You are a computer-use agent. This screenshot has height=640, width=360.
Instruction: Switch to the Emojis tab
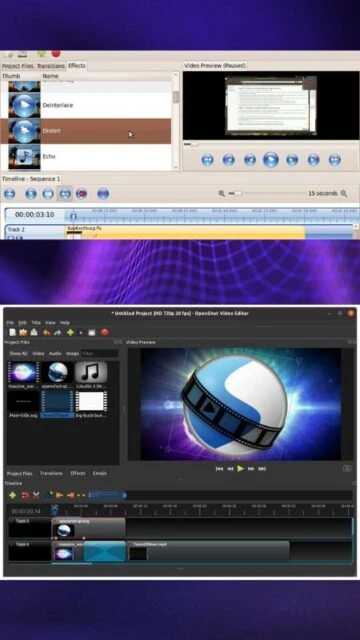tap(100, 473)
